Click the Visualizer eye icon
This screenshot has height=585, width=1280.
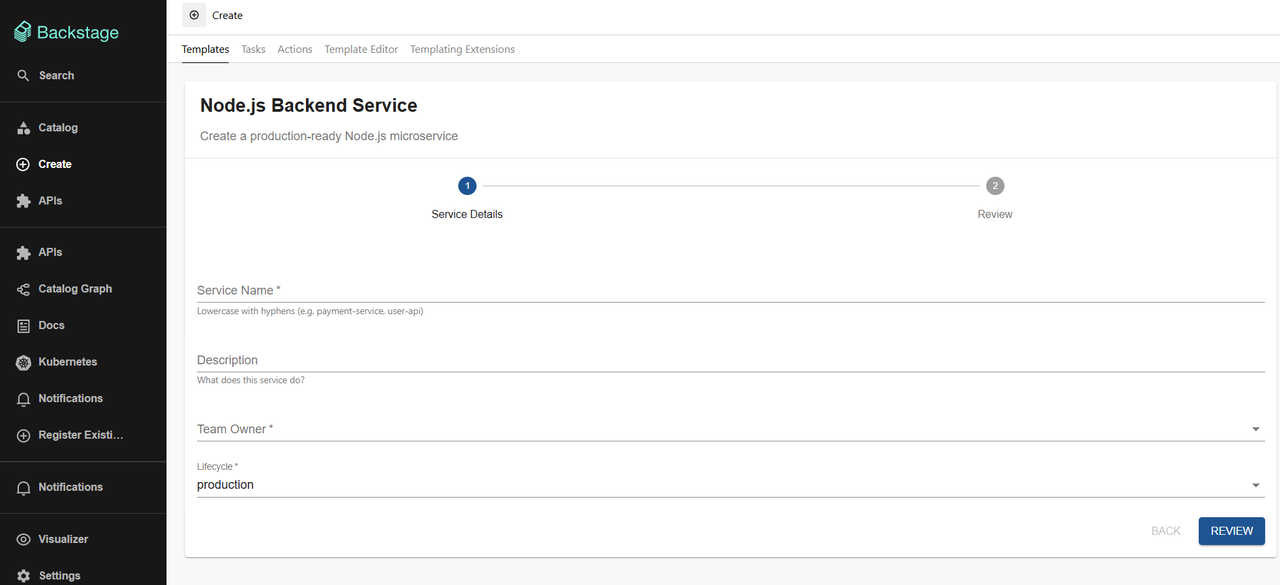tap(23, 539)
